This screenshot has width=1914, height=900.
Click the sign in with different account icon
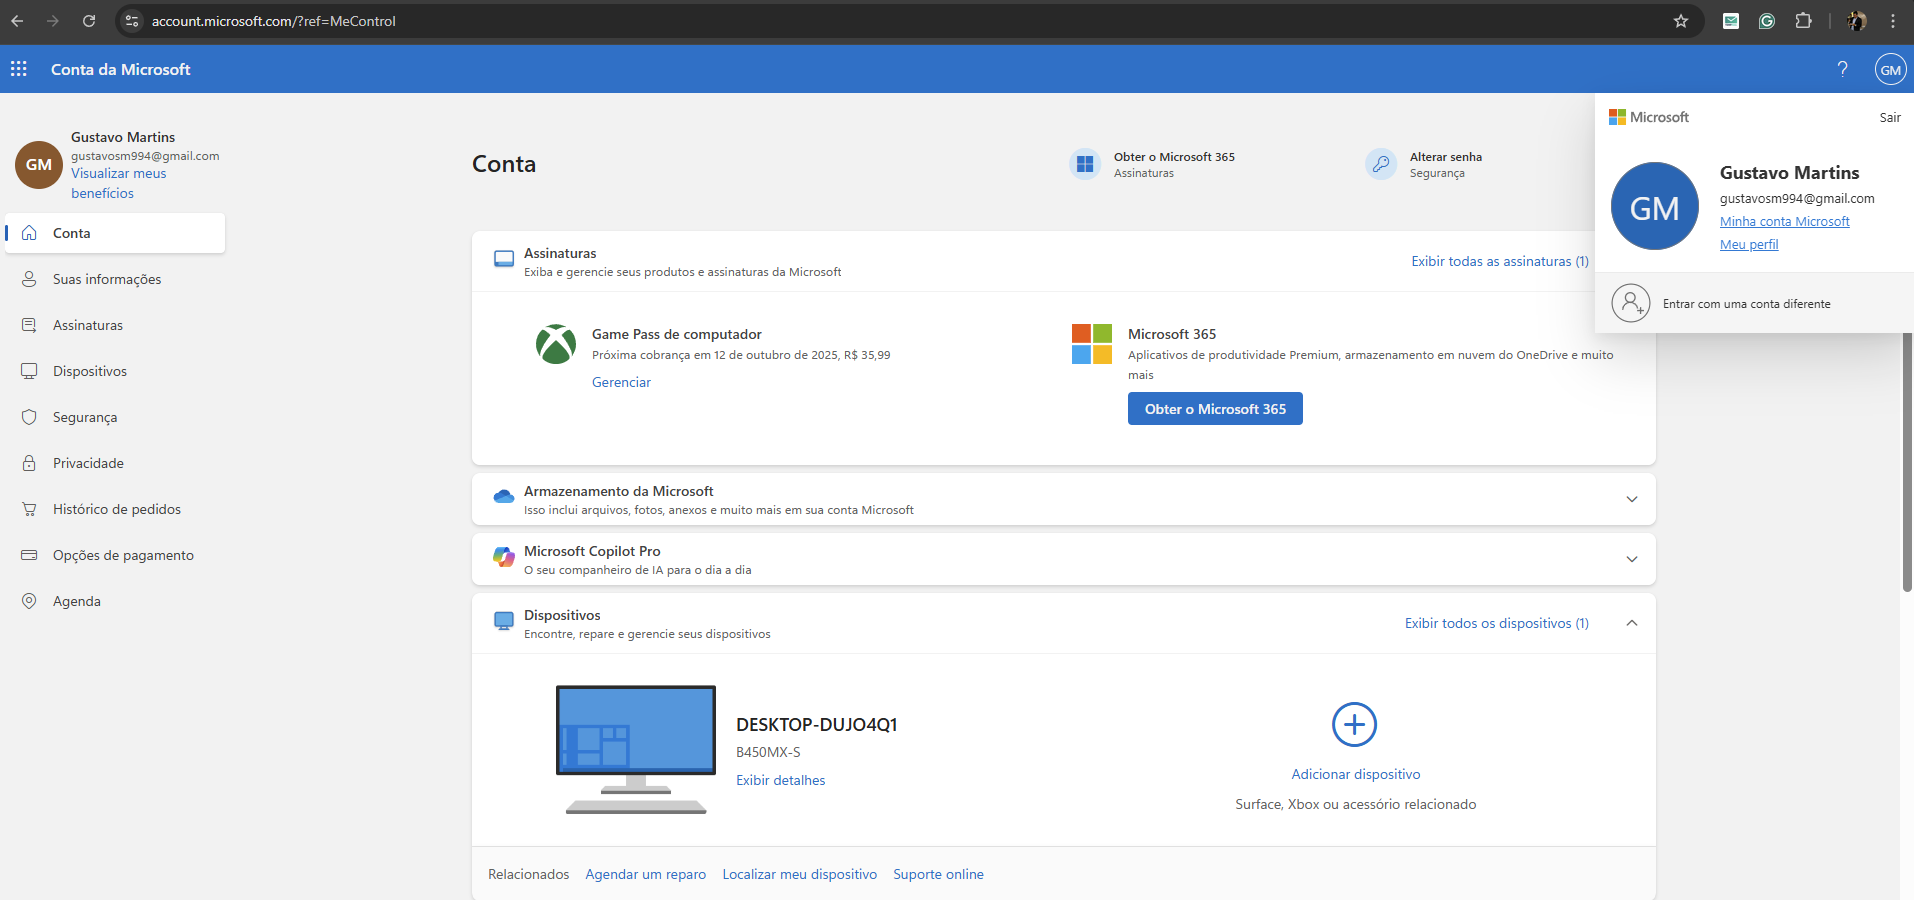(1631, 303)
